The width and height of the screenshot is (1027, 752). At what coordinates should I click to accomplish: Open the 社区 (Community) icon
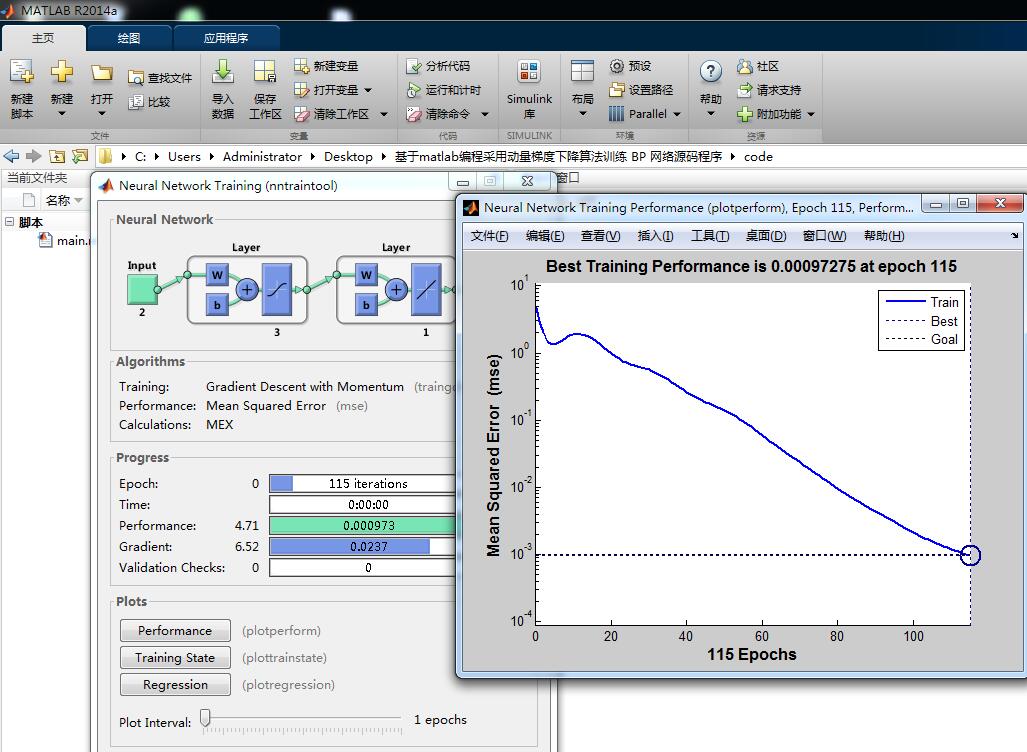point(745,66)
